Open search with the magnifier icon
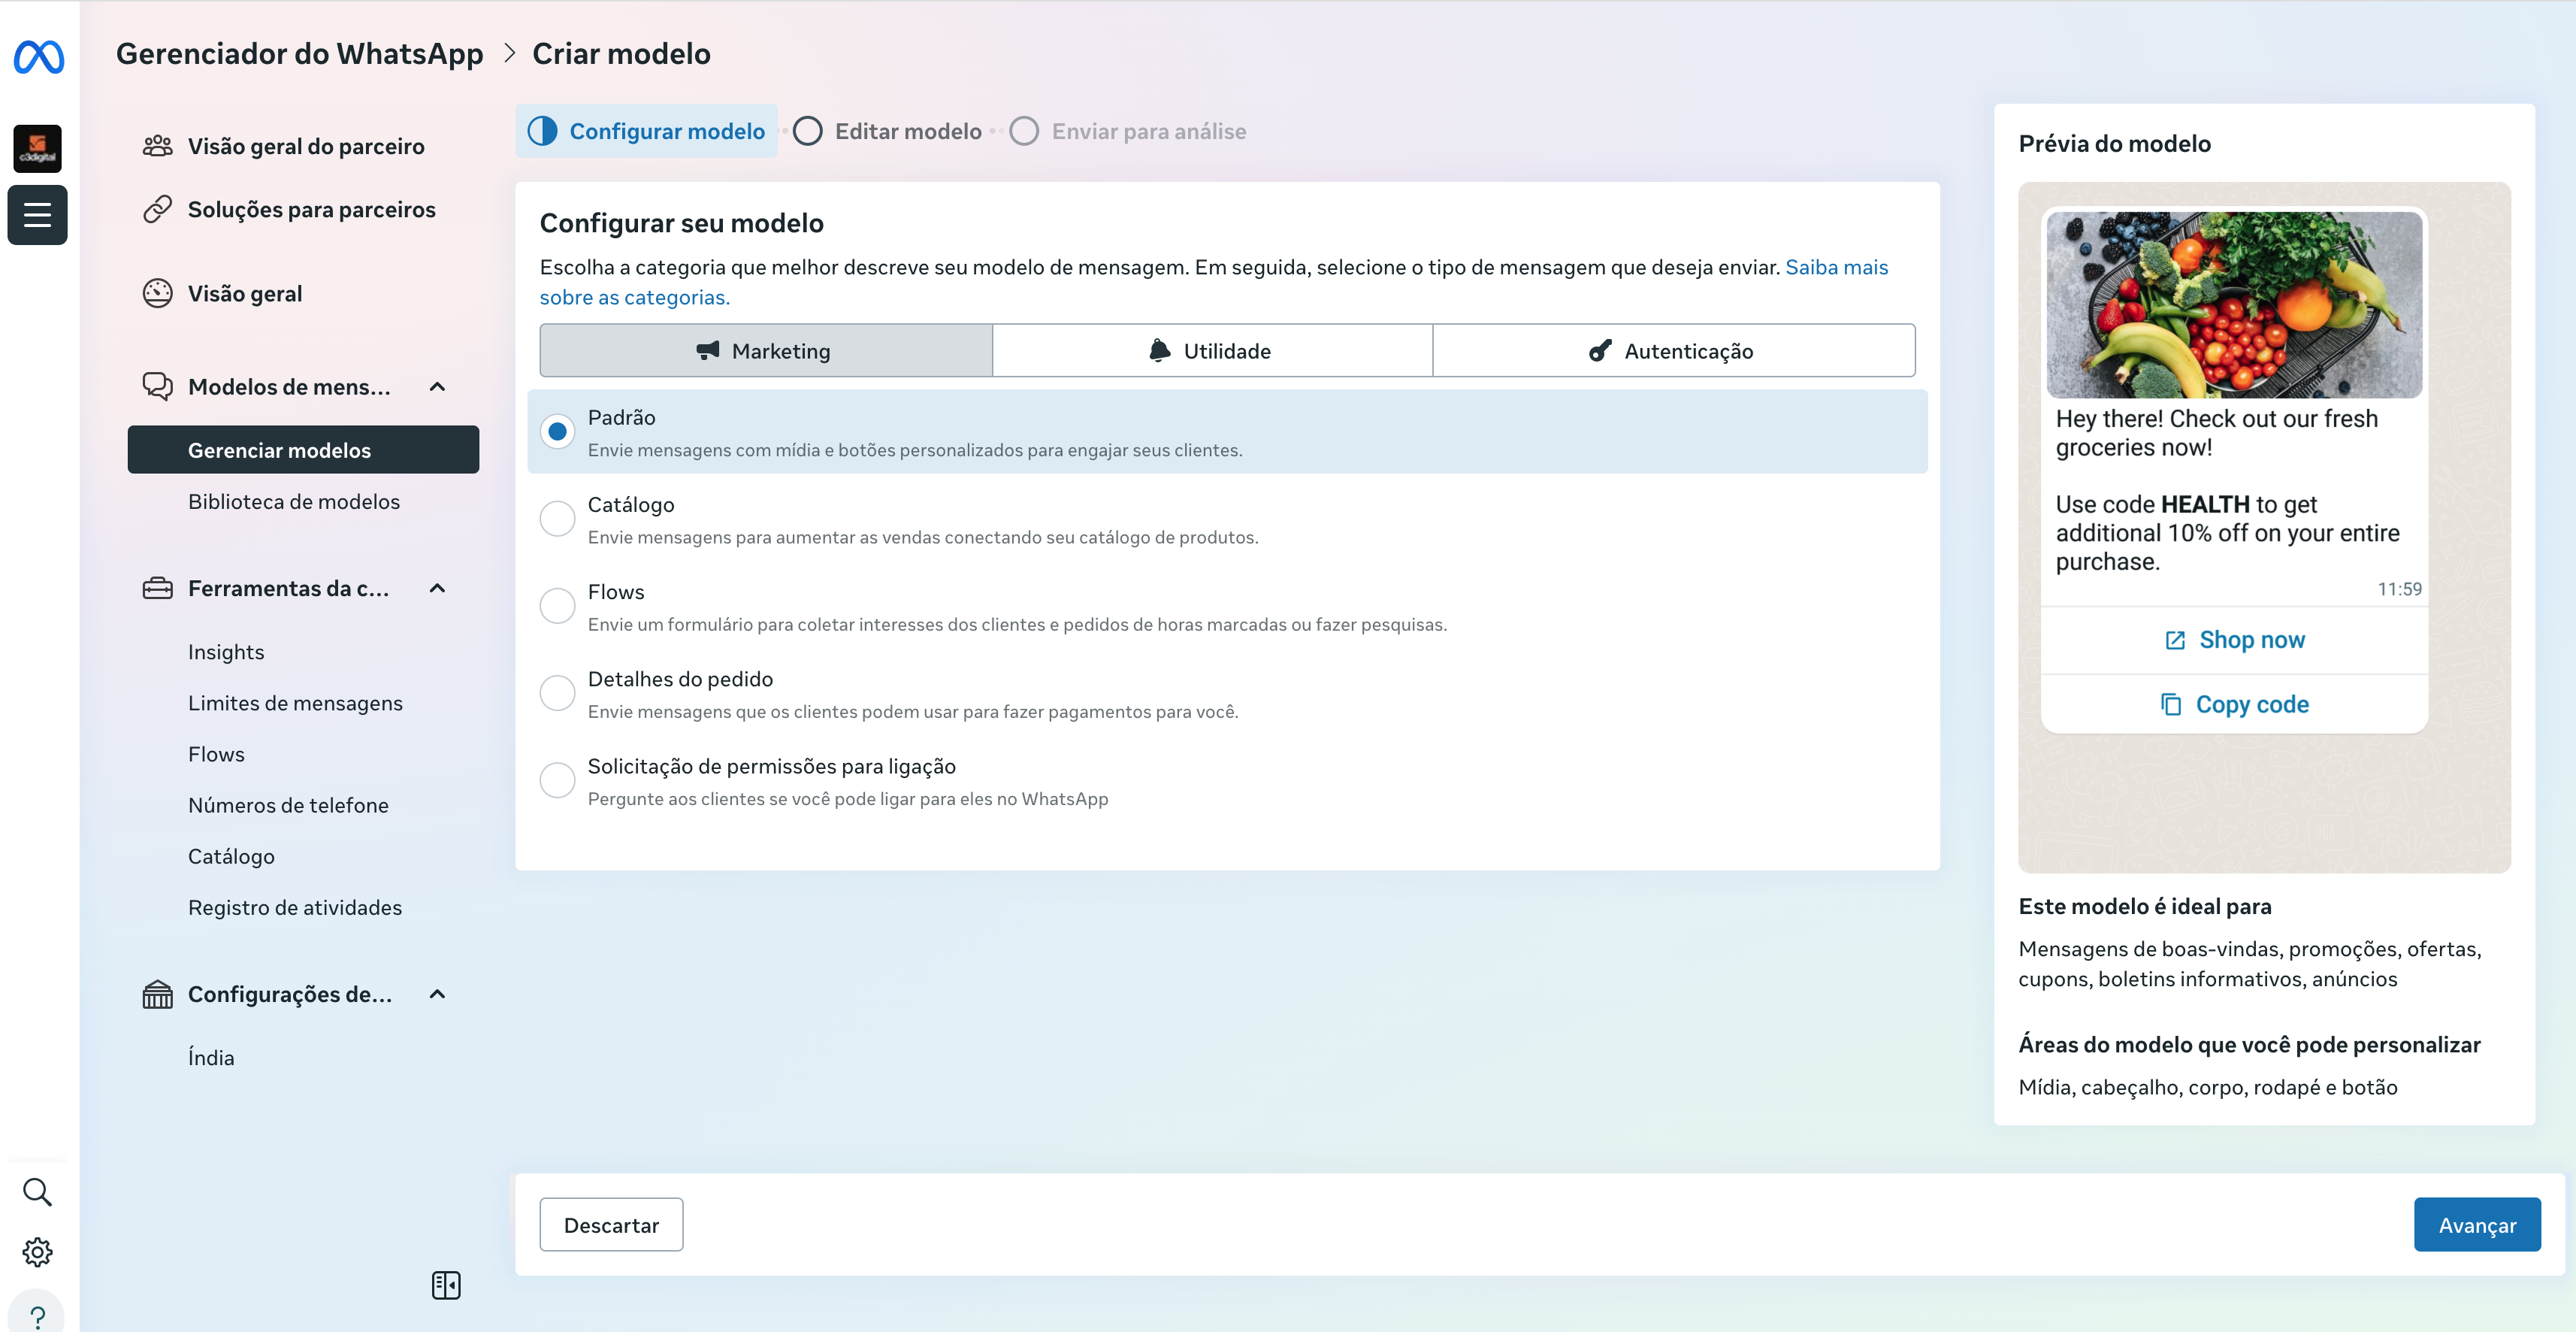The height and width of the screenshot is (1332, 2576). click(37, 1191)
